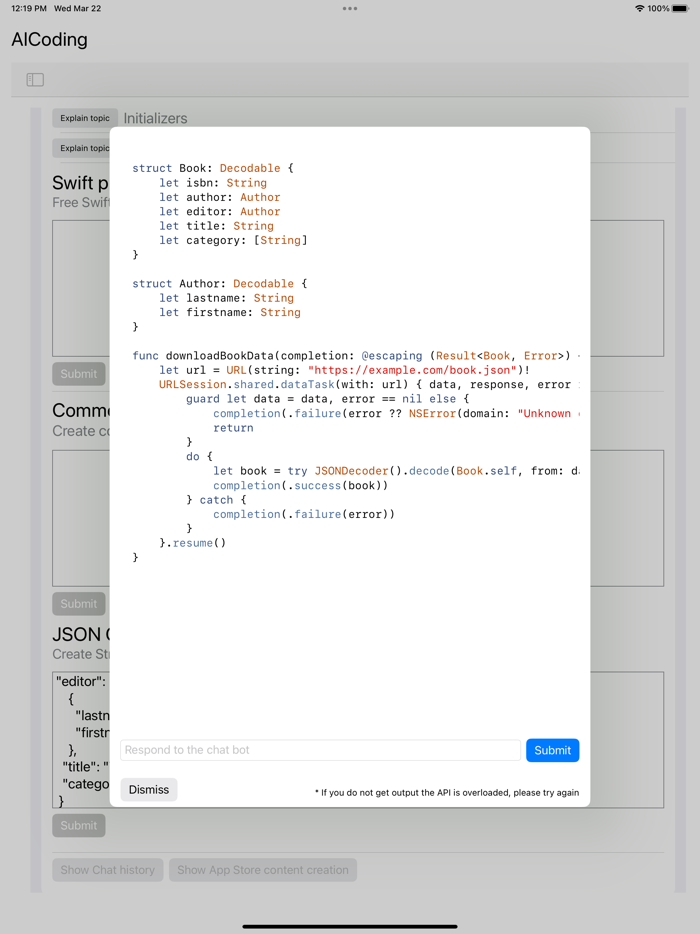Open the Show Chat history button
The image size is (700, 934).
coord(107,870)
